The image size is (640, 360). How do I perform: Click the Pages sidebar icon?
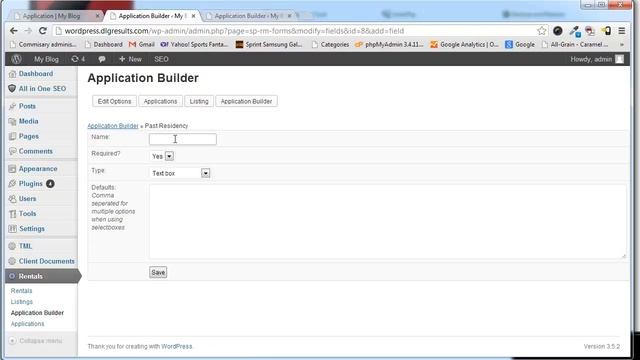[x=12, y=136]
